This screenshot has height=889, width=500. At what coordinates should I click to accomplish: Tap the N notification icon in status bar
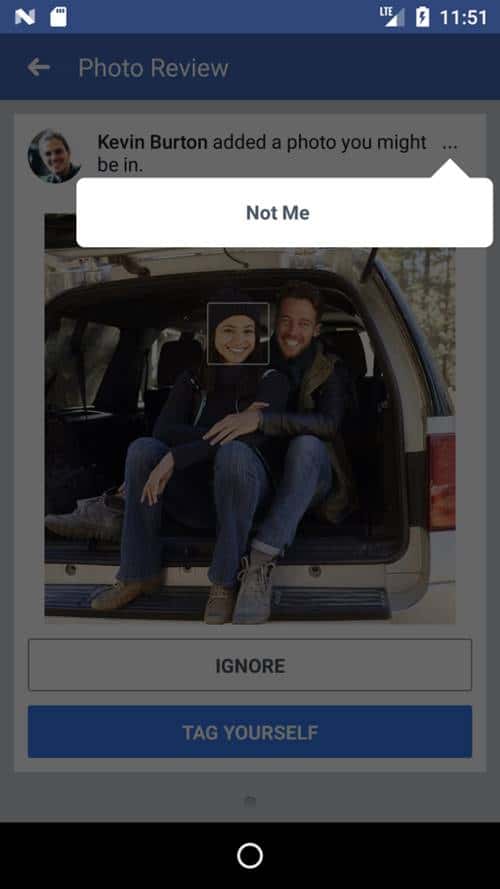[x=25, y=17]
